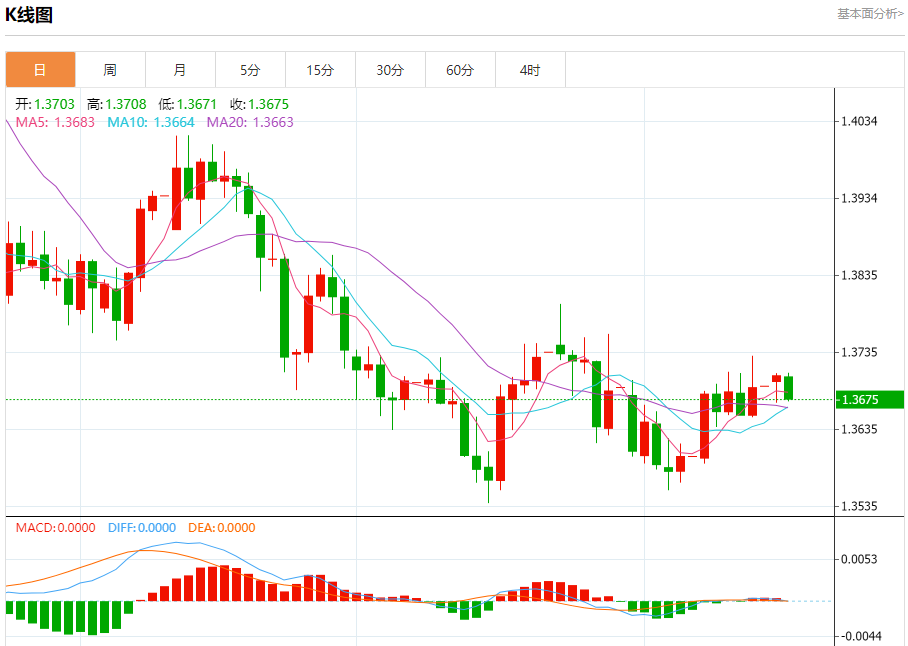Click the 高: 1.3708 high value
The height and width of the screenshot is (646, 908).
click(116, 104)
